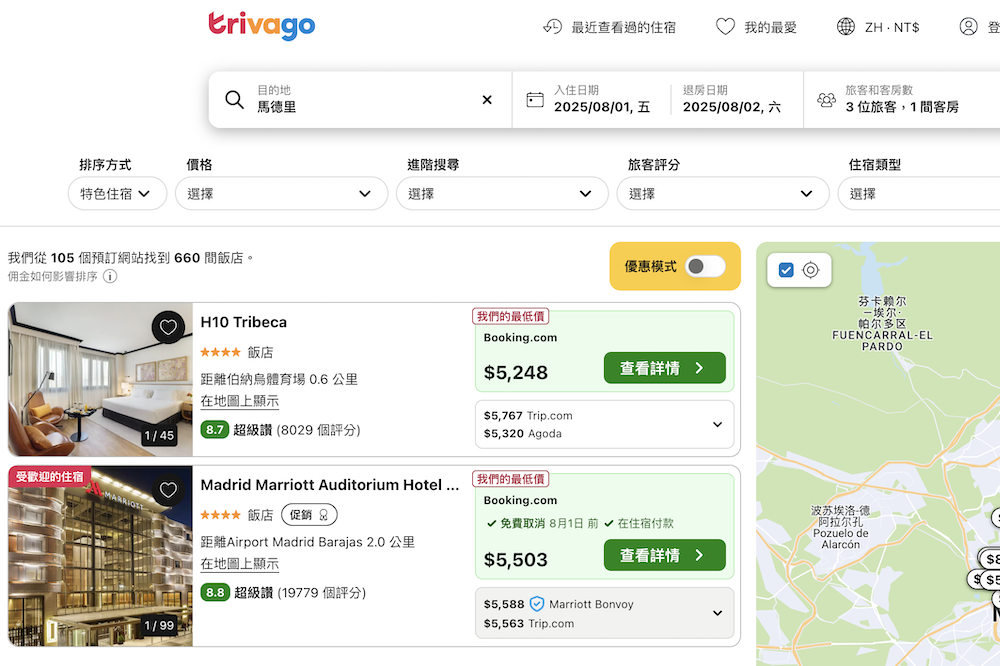The height and width of the screenshot is (666, 1000).
Task: Open the 價格 price filter dropdown
Action: pos(281,194)
